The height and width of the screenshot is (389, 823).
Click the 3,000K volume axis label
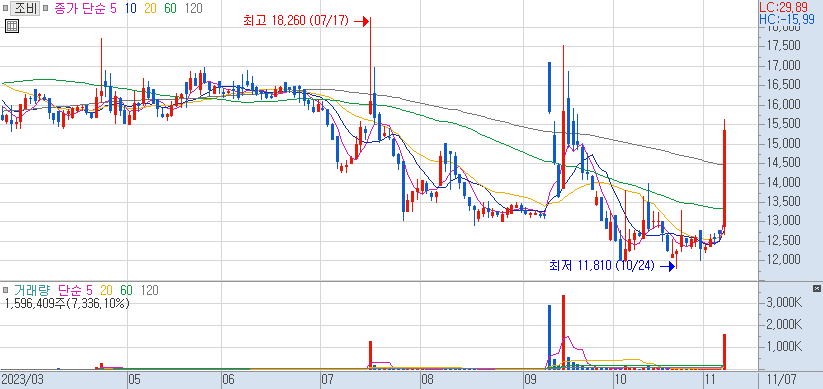coord(785,303)
